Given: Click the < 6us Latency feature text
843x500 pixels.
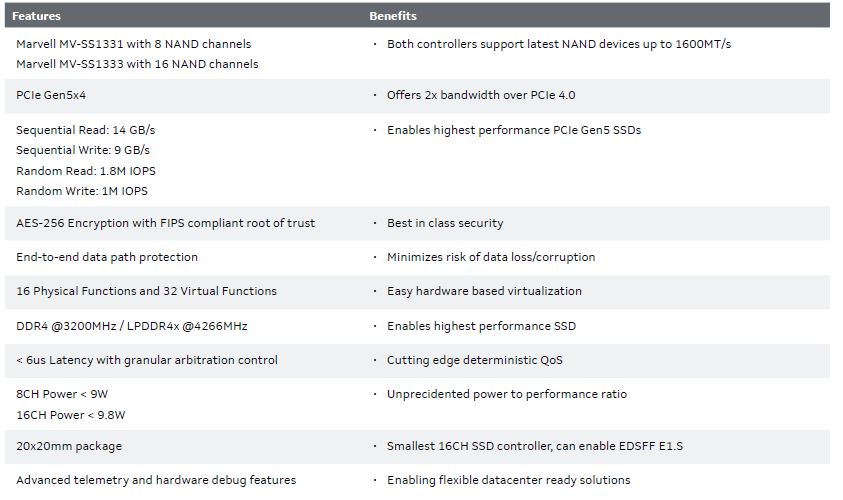Looking at the screenshot, I should [147, 360].
